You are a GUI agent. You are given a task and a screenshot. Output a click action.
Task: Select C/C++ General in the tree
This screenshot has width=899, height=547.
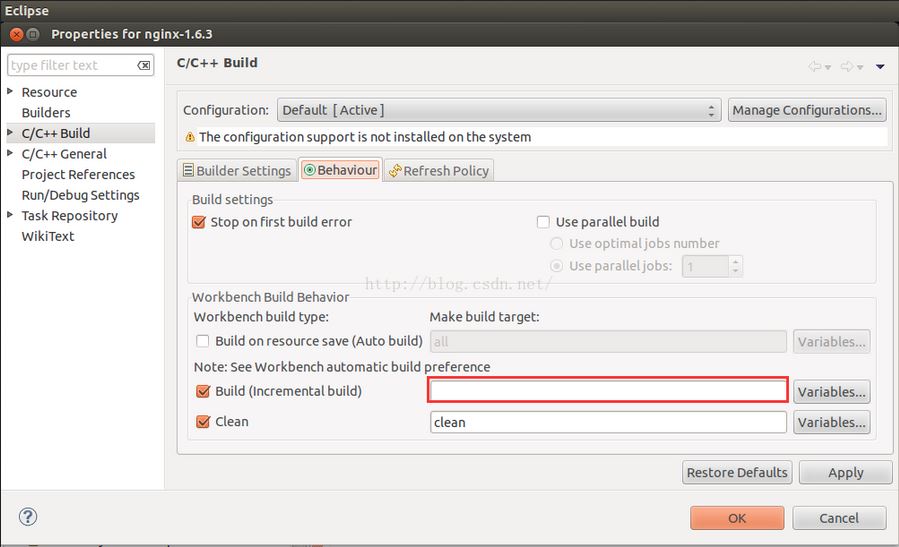(64, 154)
